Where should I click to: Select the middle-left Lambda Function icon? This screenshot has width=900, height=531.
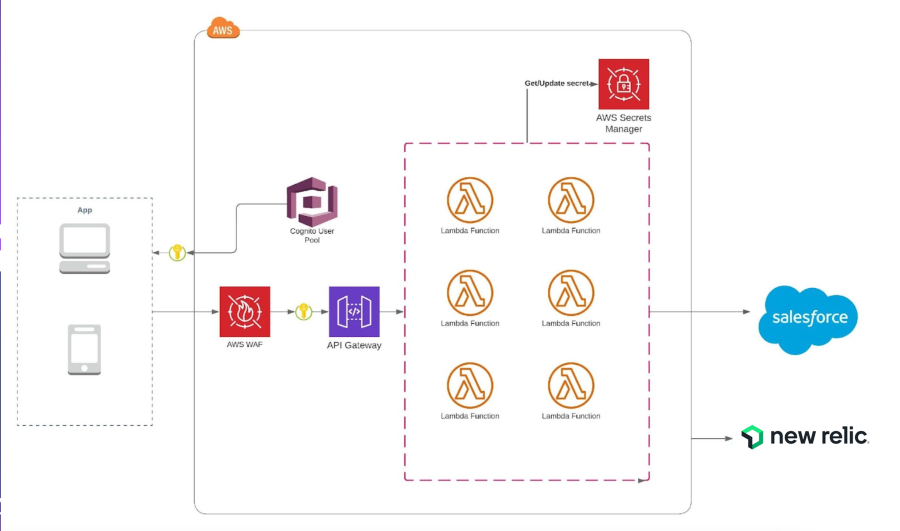pos(470,293)
